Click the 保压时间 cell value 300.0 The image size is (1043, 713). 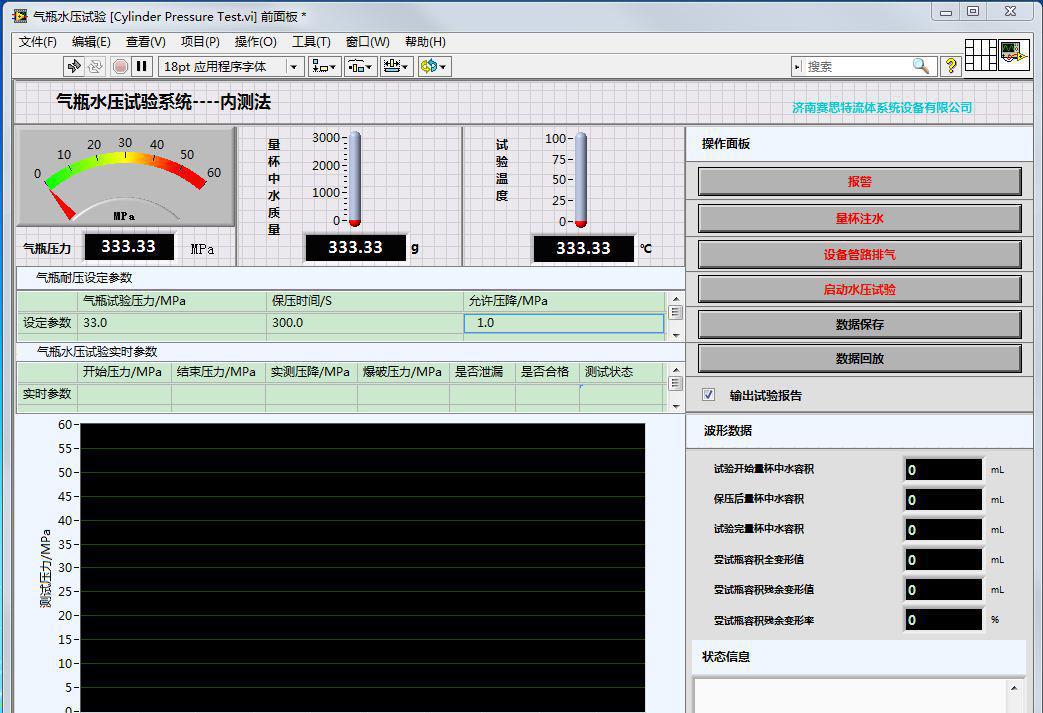pos(365,323)
